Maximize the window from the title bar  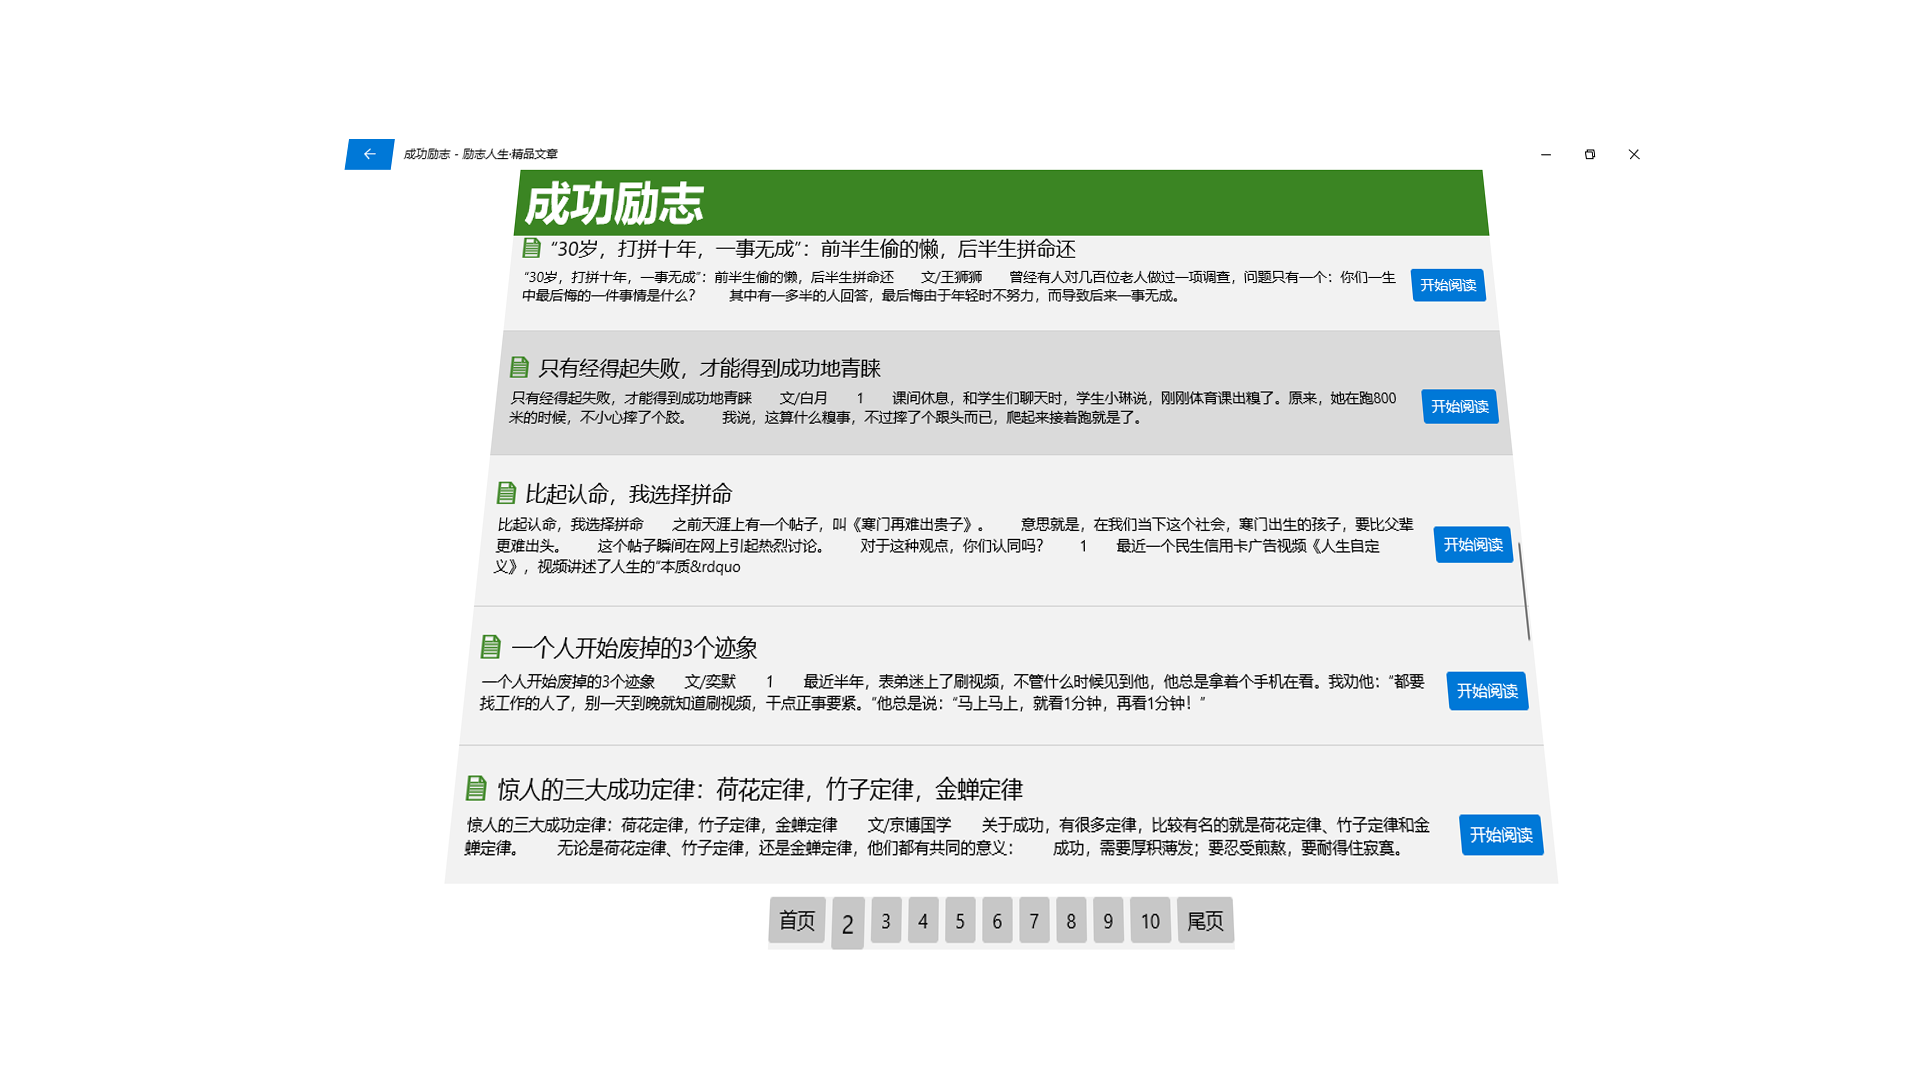[1589, 154]
